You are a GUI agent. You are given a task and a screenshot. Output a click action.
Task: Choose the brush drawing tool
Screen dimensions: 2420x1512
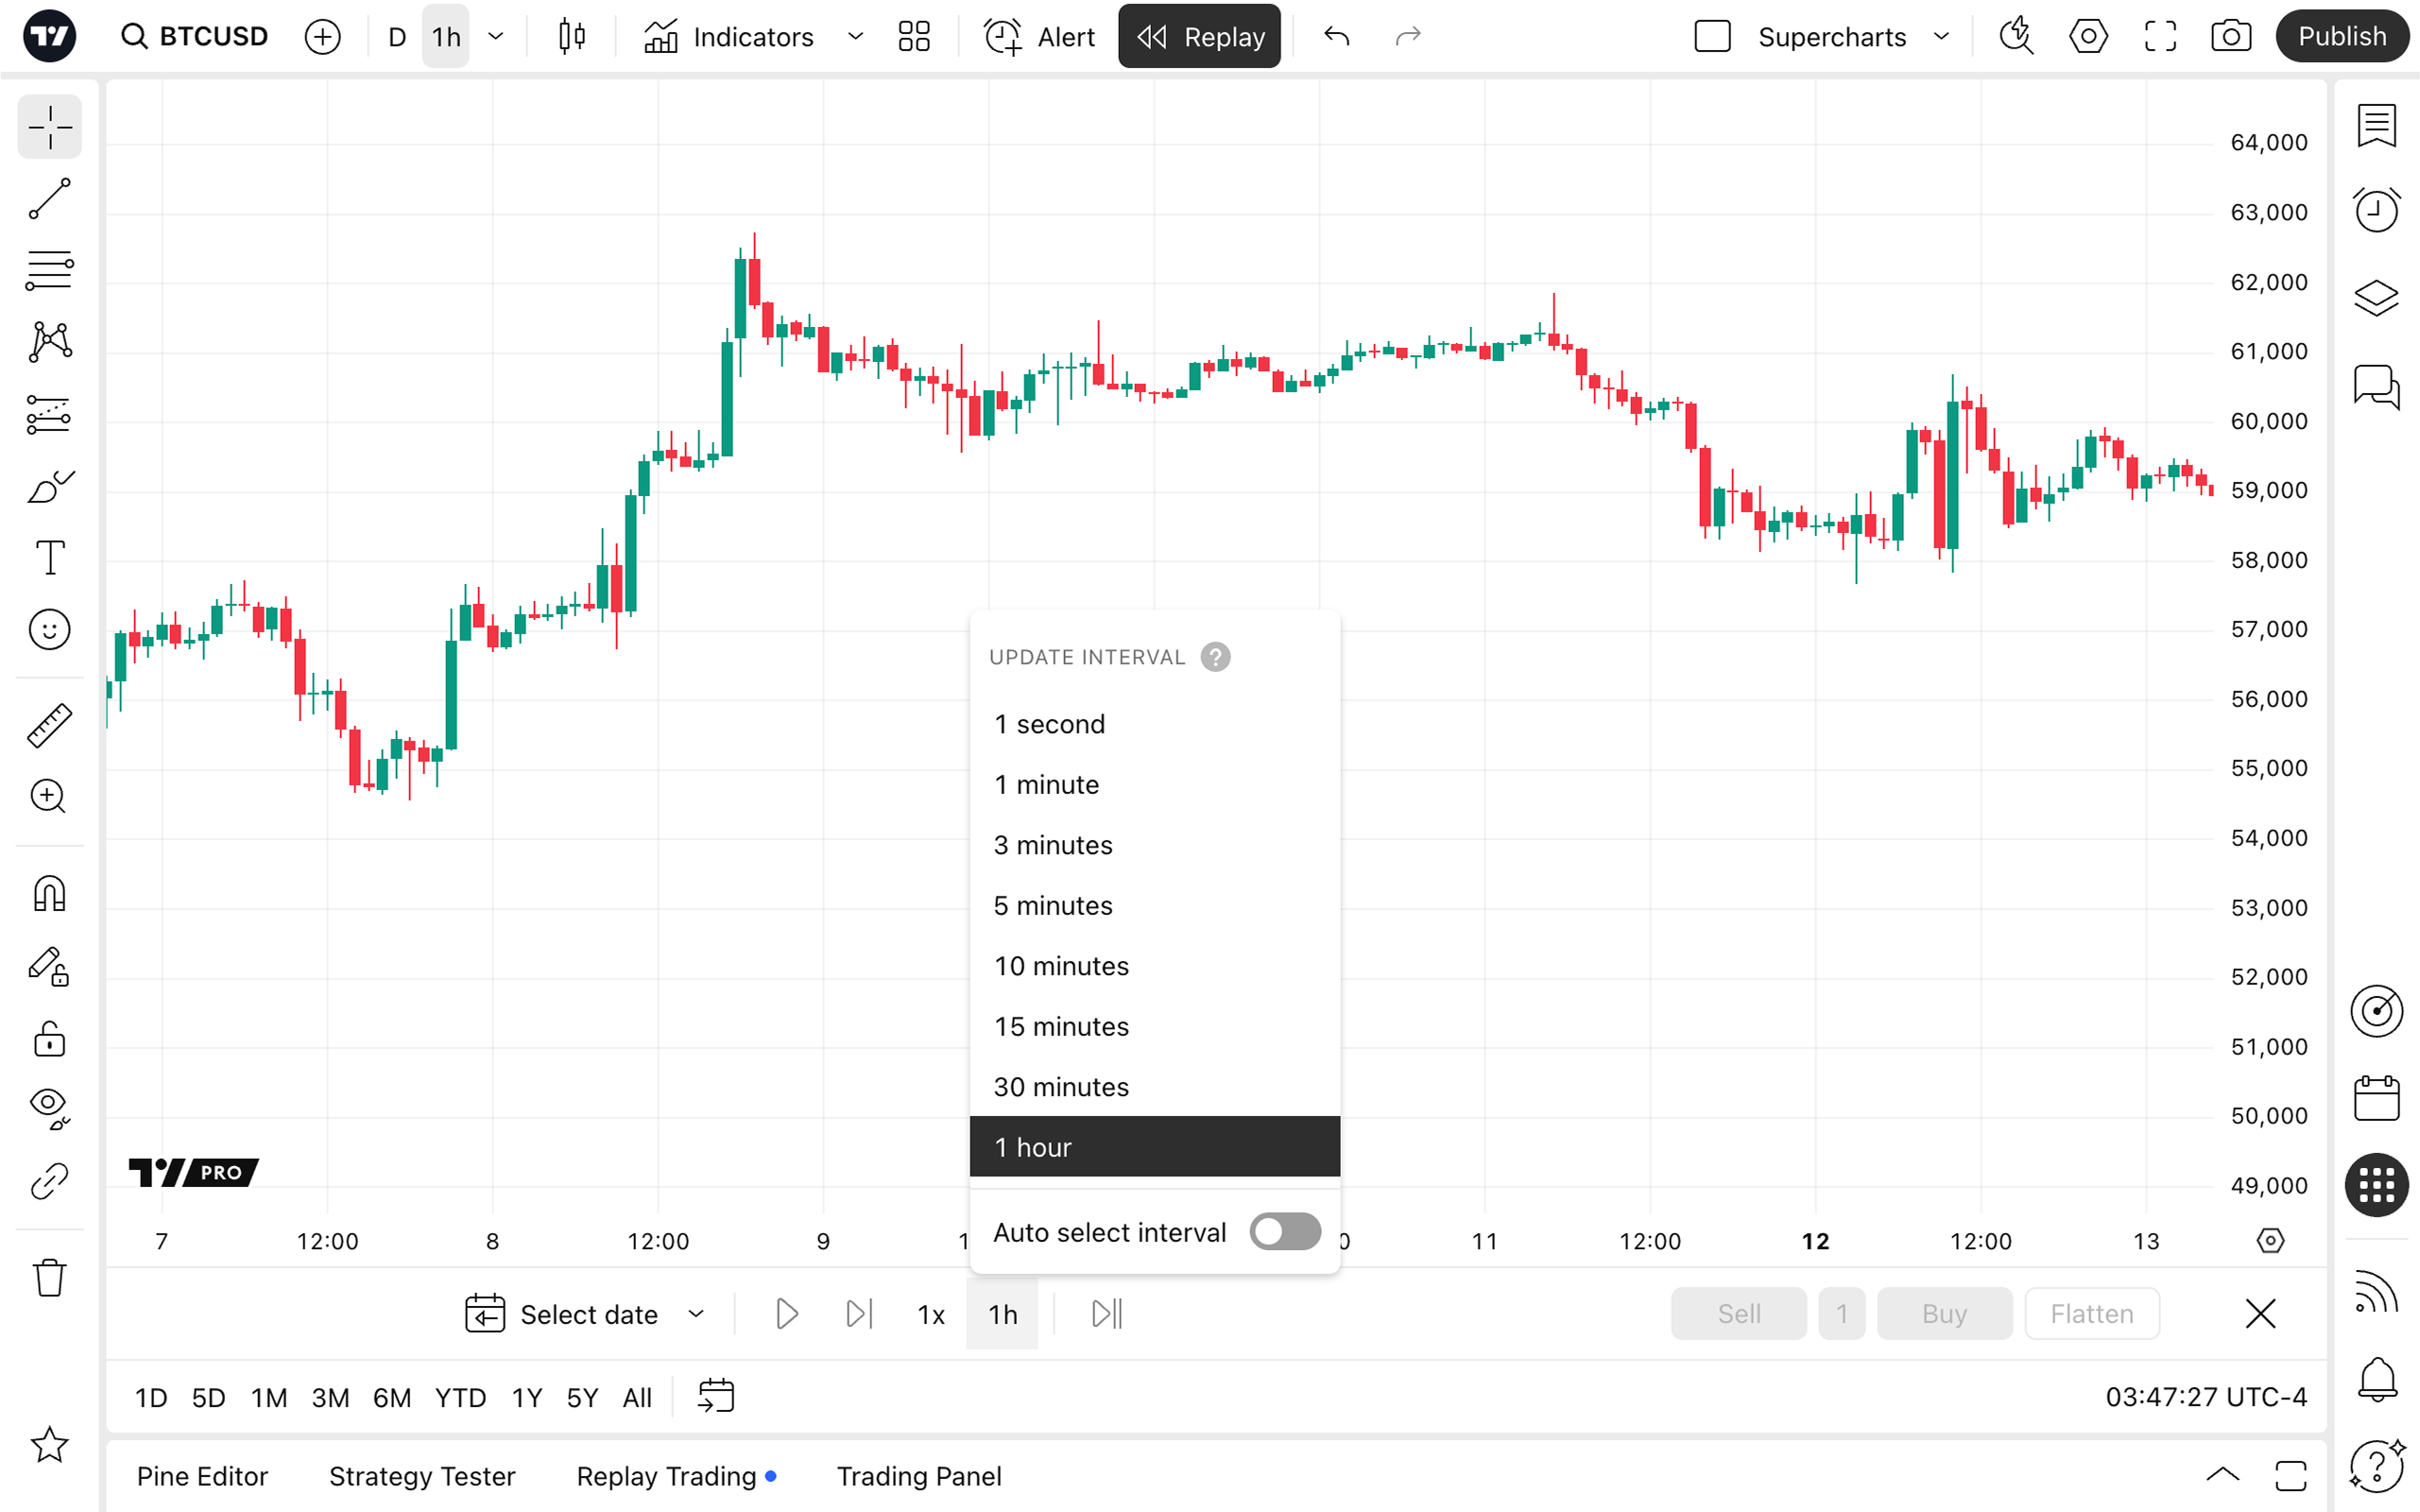pyautogui.click(x=49, y=487)
